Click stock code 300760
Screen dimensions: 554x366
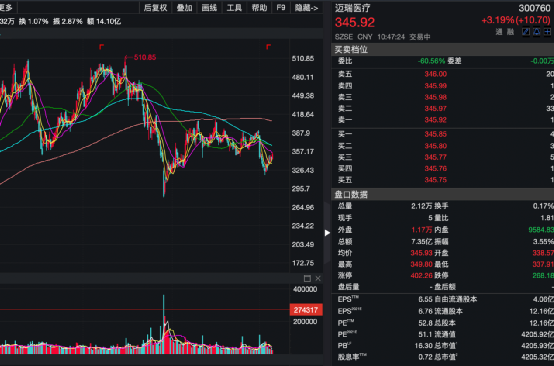pyautogui.click(x=535, y=8)
